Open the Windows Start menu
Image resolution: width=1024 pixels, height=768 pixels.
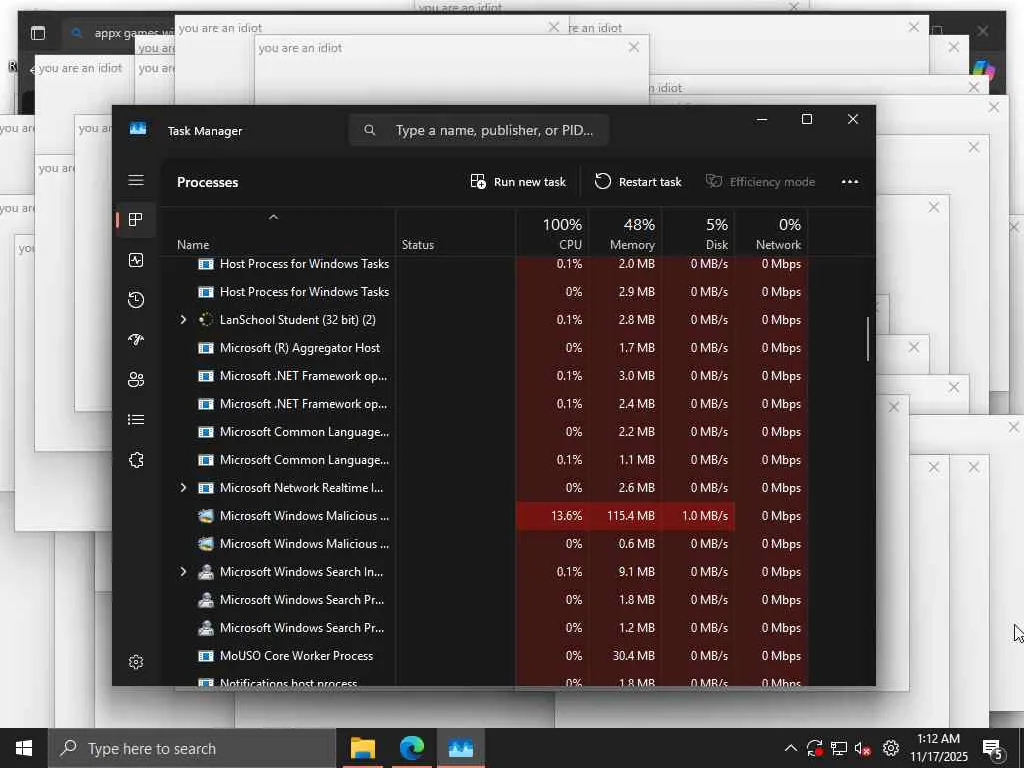24,748
